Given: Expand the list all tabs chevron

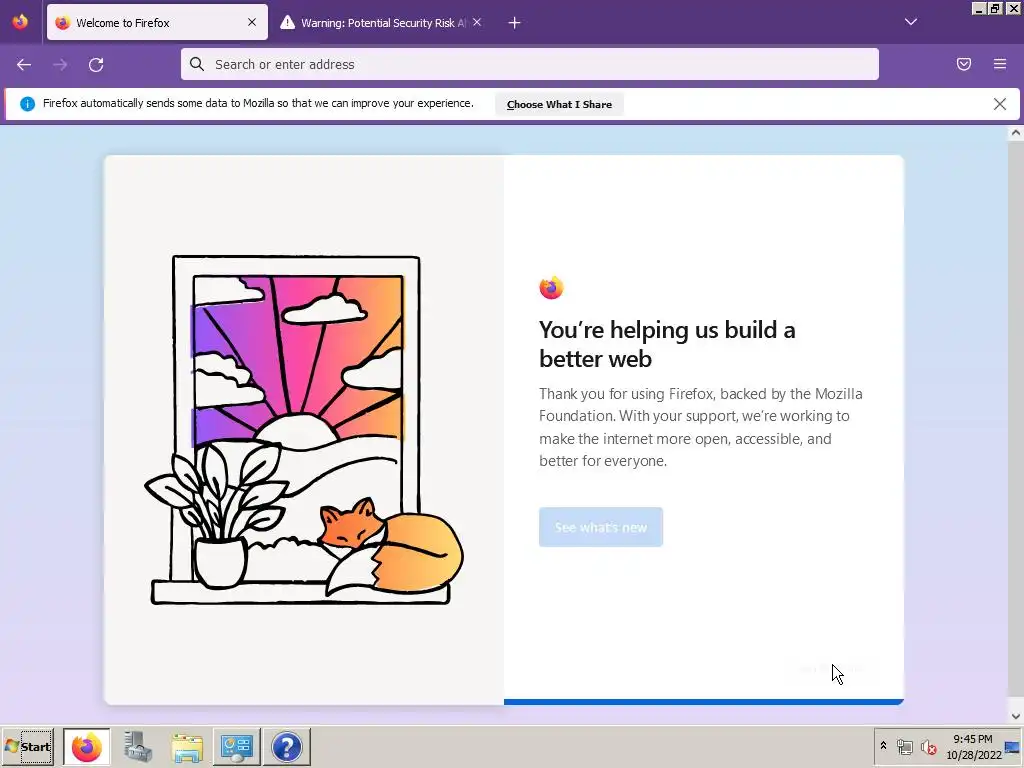Looking at the screenshot, I should [911, 22].
